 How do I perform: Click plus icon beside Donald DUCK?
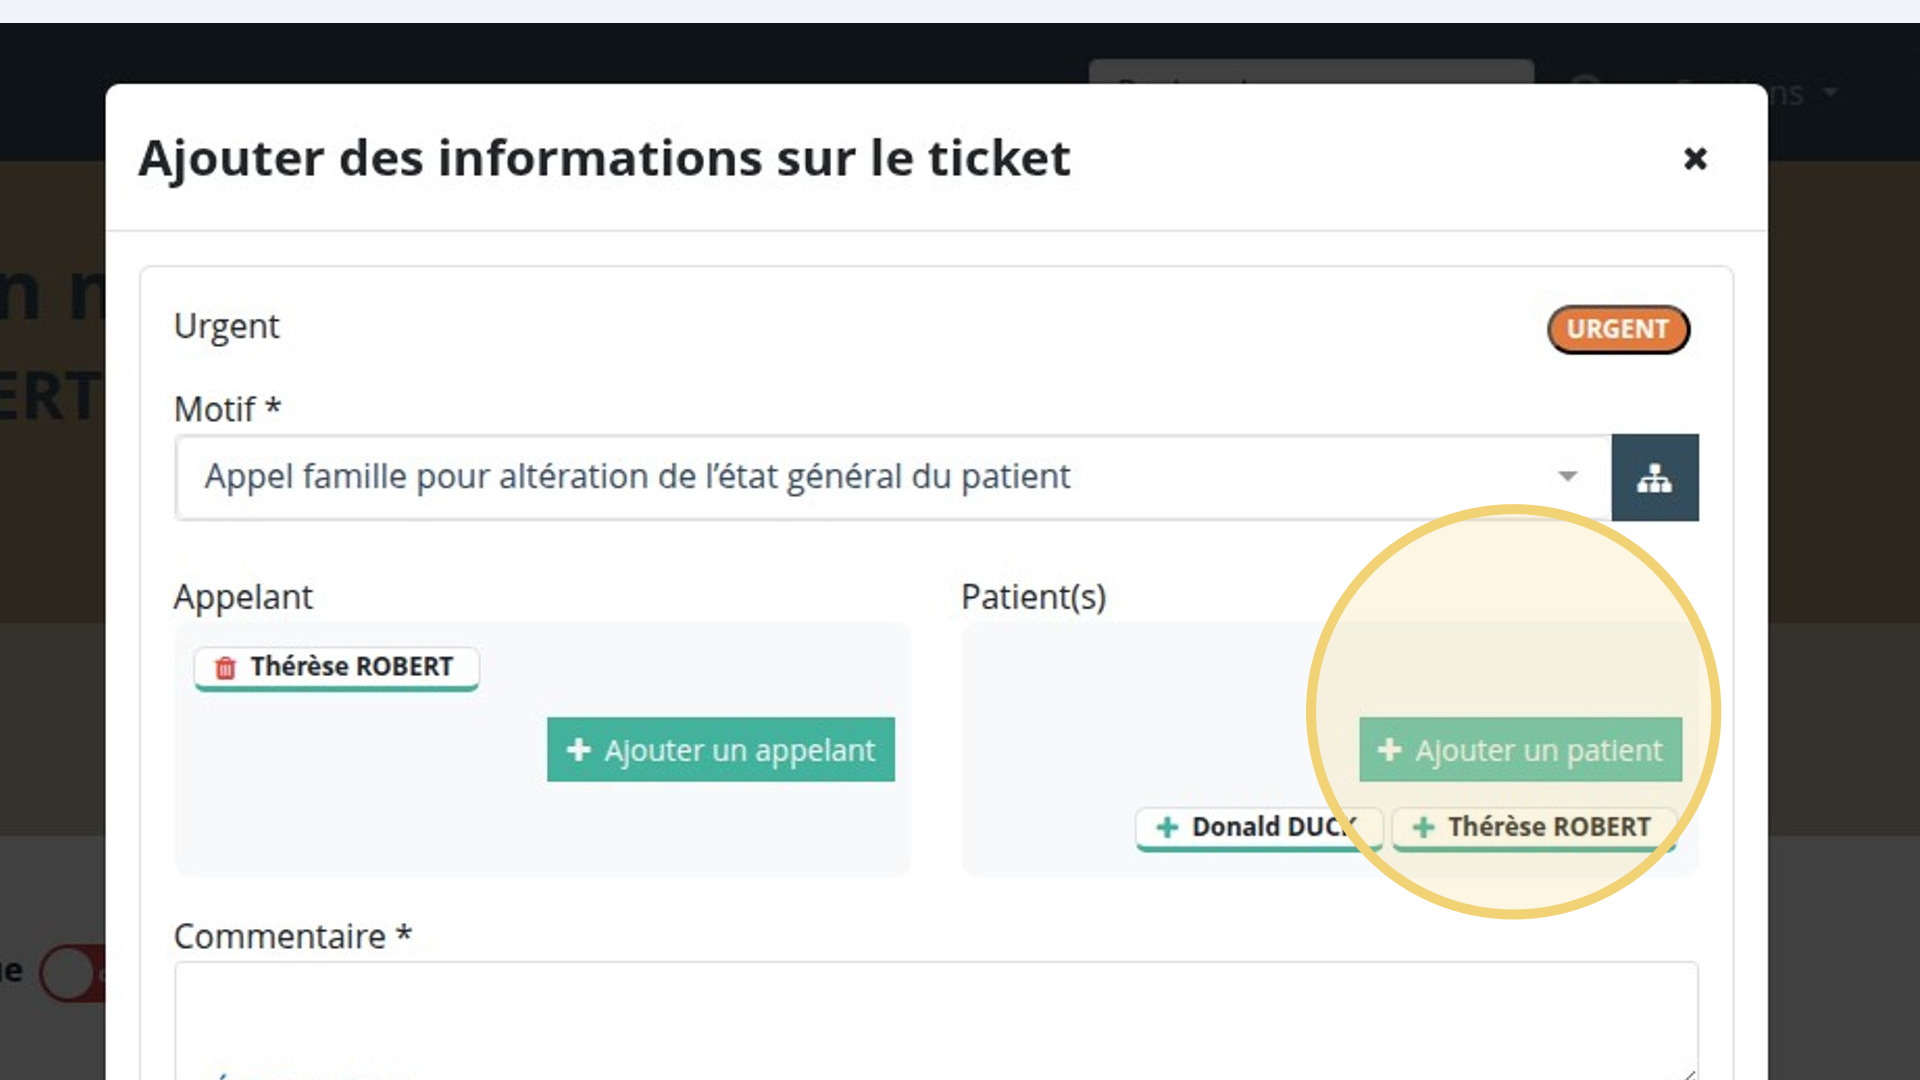(x=1167, y=827)
